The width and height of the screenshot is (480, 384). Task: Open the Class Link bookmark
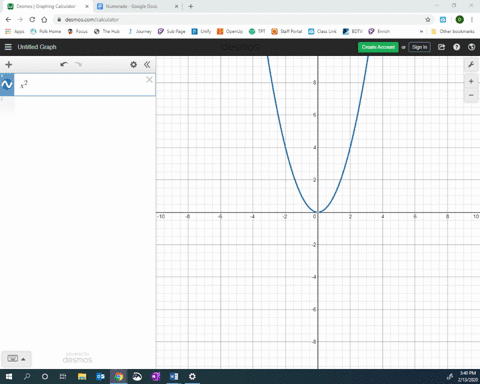click(x=322, y=31)
